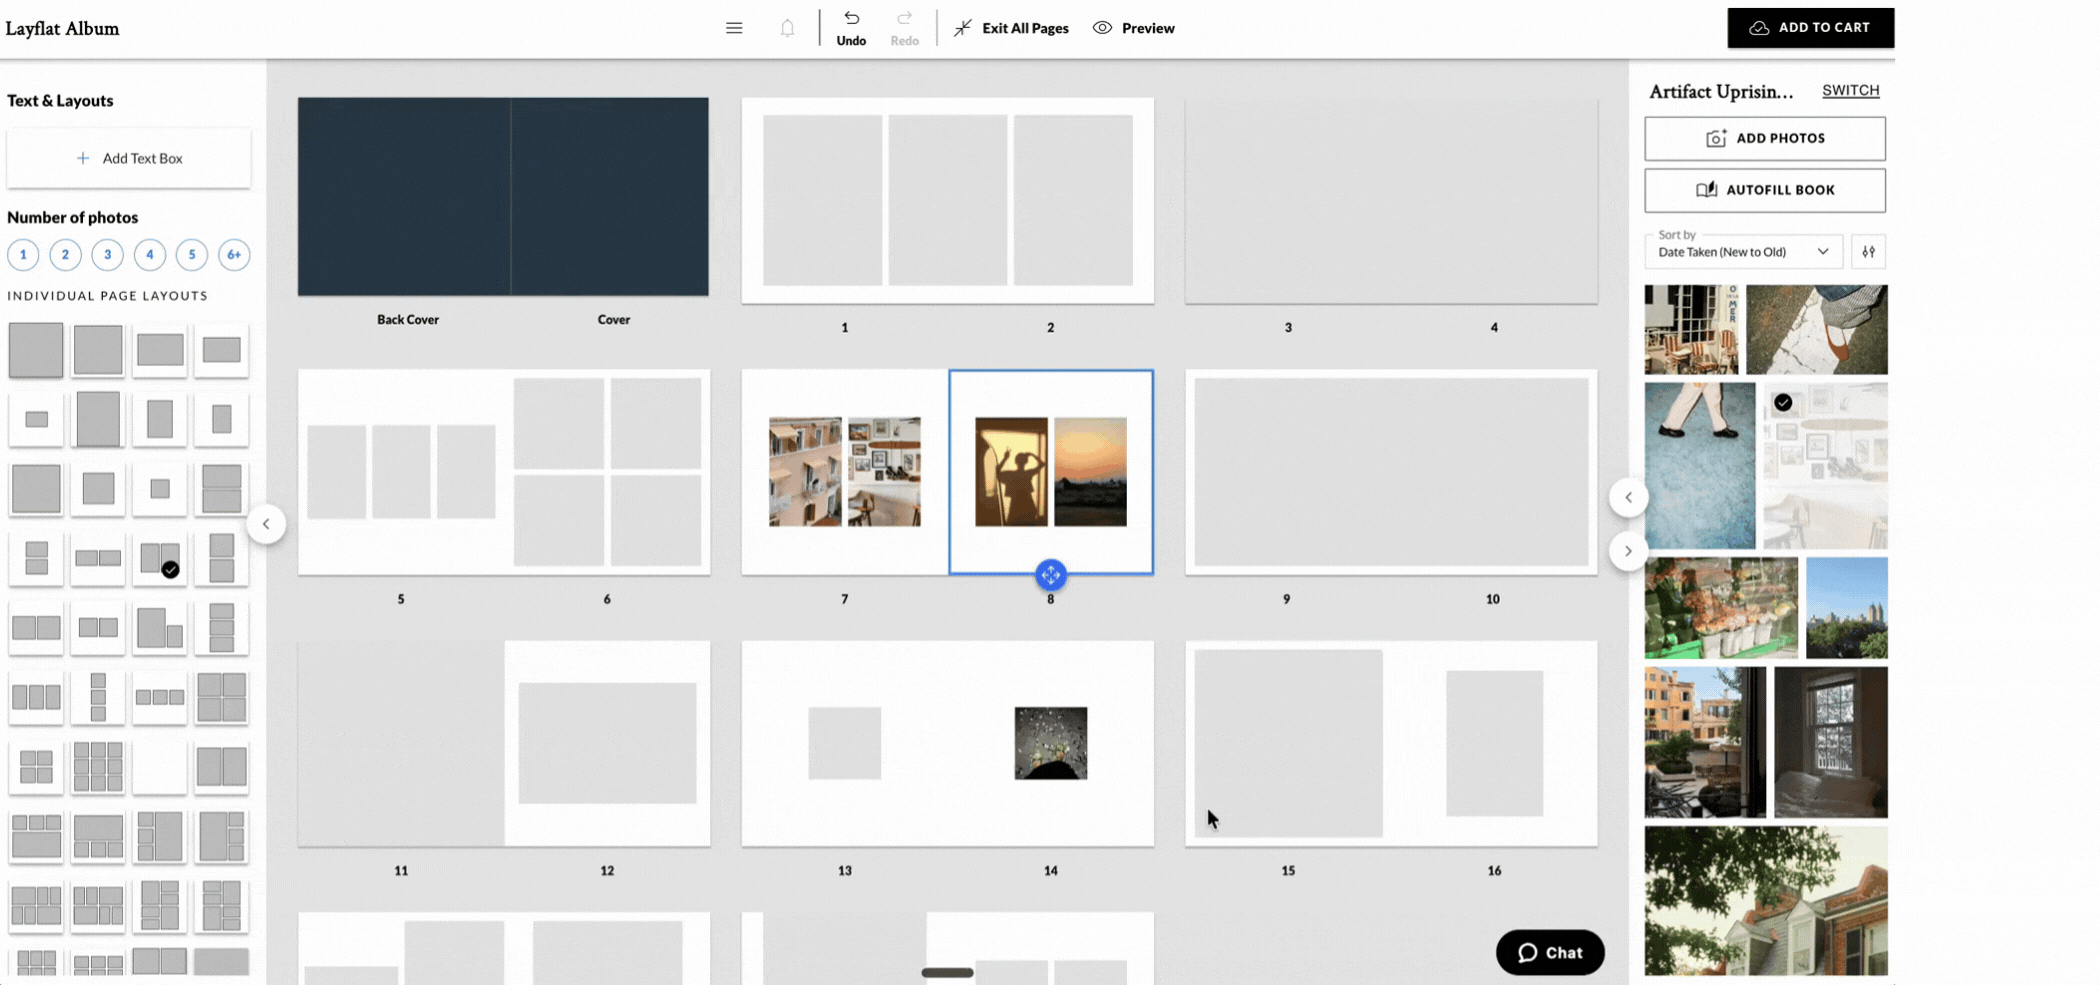The image size is (2100, 985).
Task: Select the six-plus photos filter circle
Action: pyautogui.click(x=234, y=255)
